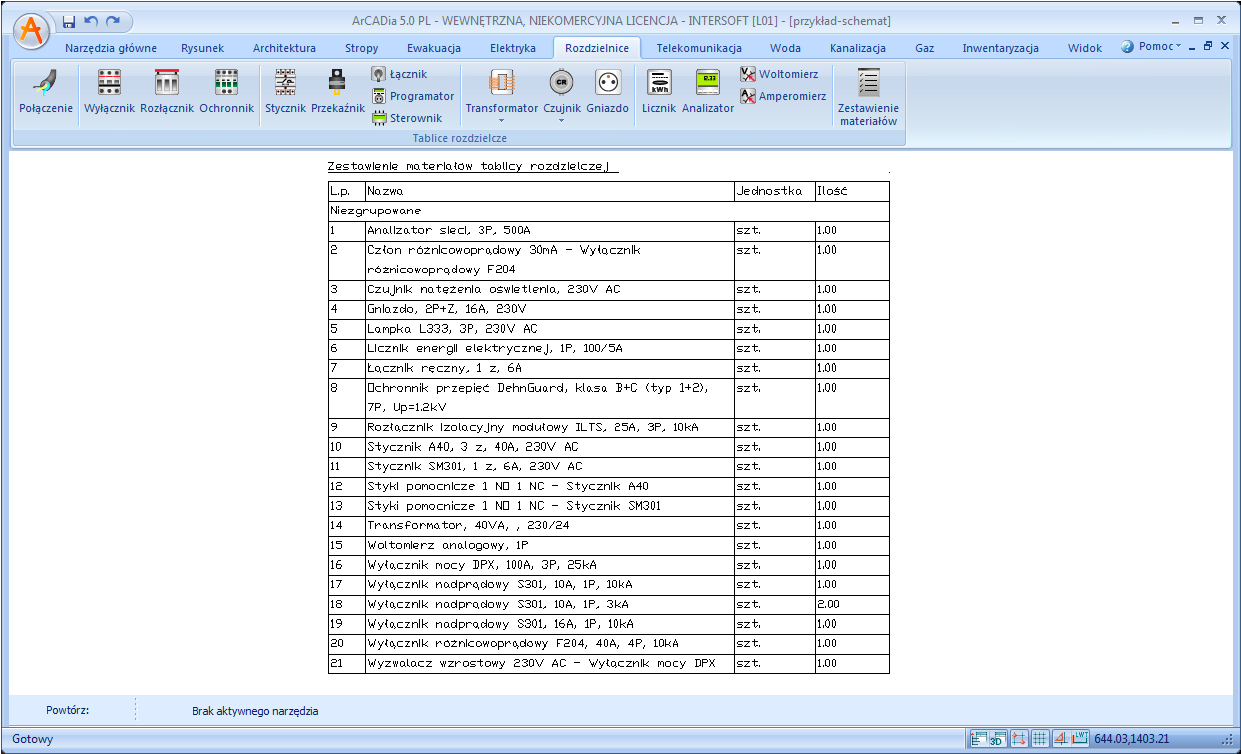This screenshot has width=1241, height=754.
Task: Redo the last undone action
Action: [x=113, y=21]
